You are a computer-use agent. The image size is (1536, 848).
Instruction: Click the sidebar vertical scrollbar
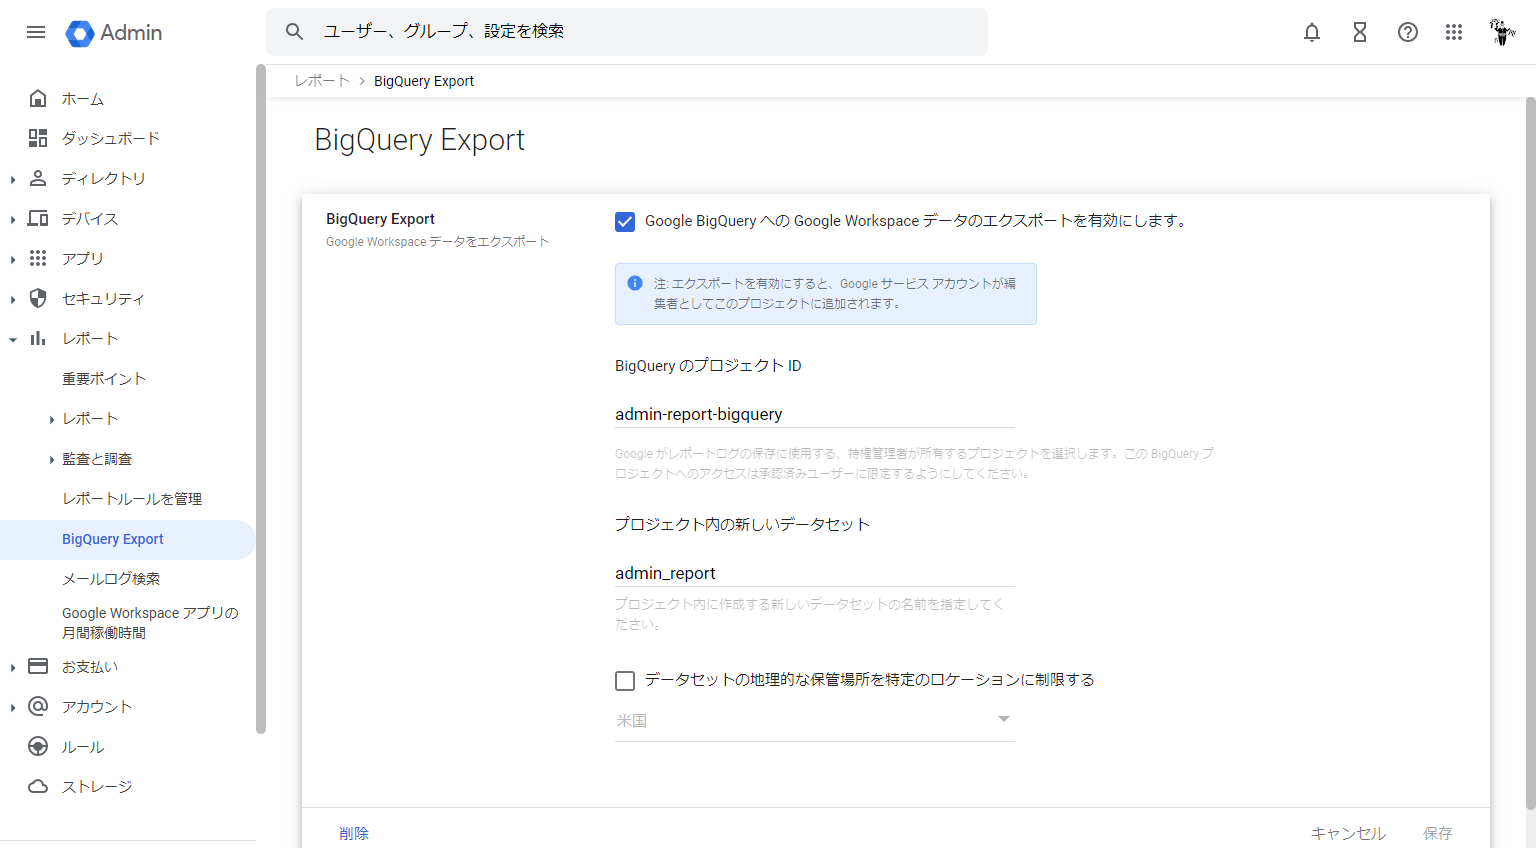point(261,399)
